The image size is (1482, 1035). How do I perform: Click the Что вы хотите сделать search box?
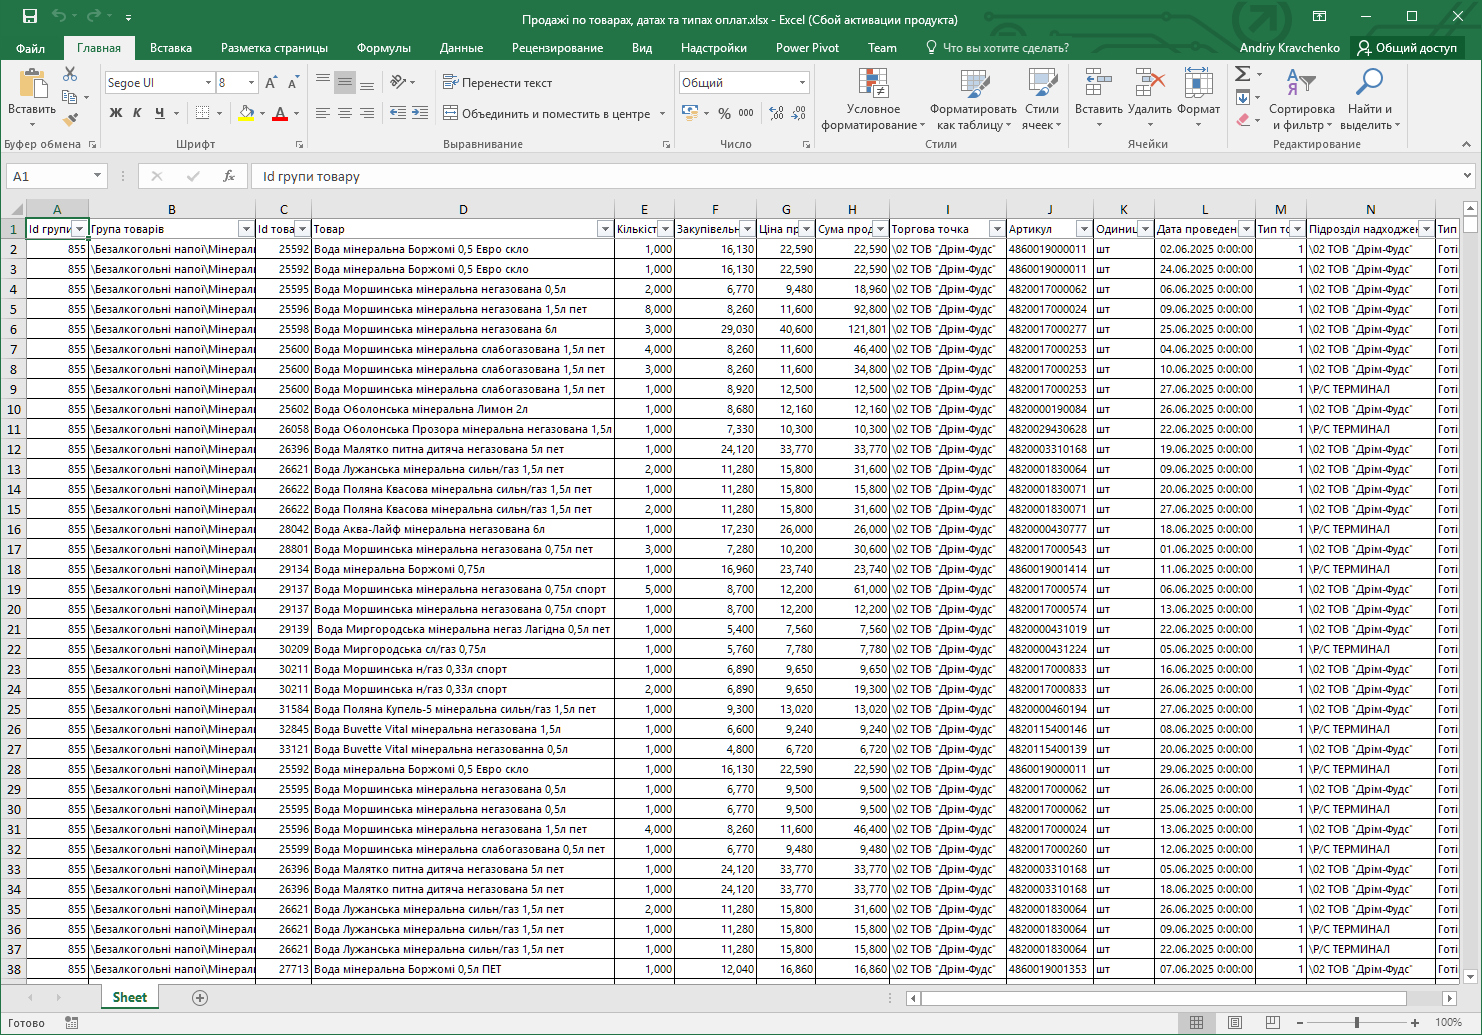coord(997,48)
